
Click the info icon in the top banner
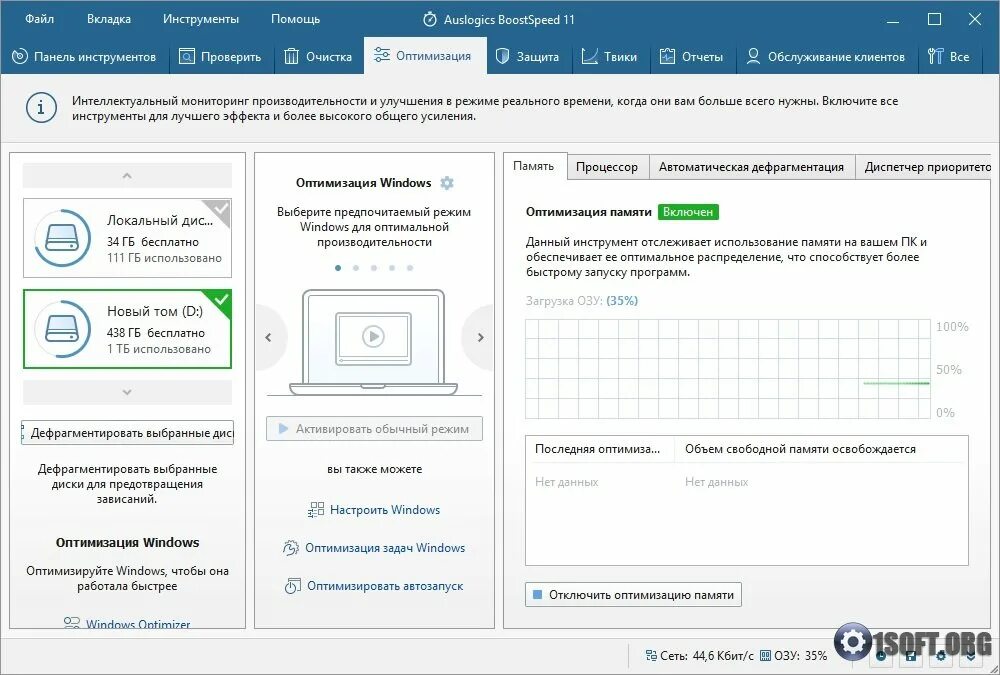[41, 108]
